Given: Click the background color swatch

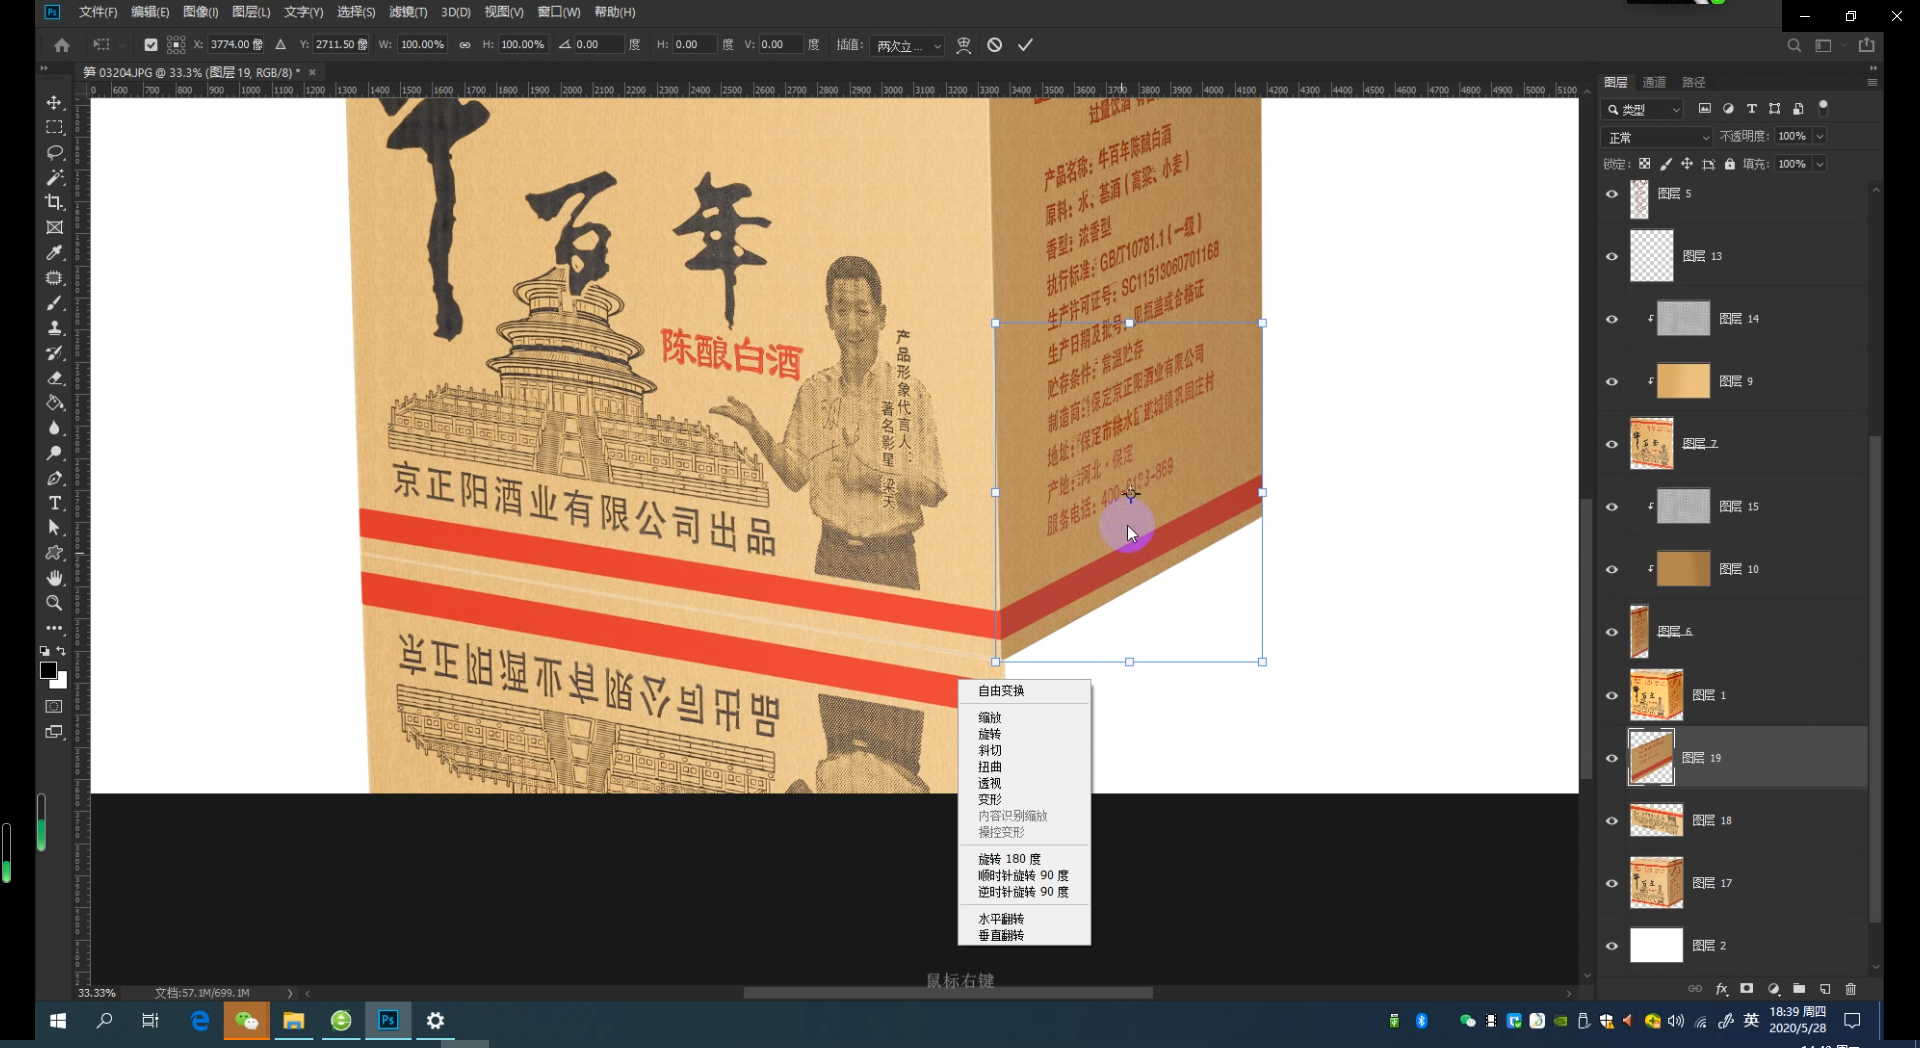Looking at the screenshot, I should [x=61, y=682].
